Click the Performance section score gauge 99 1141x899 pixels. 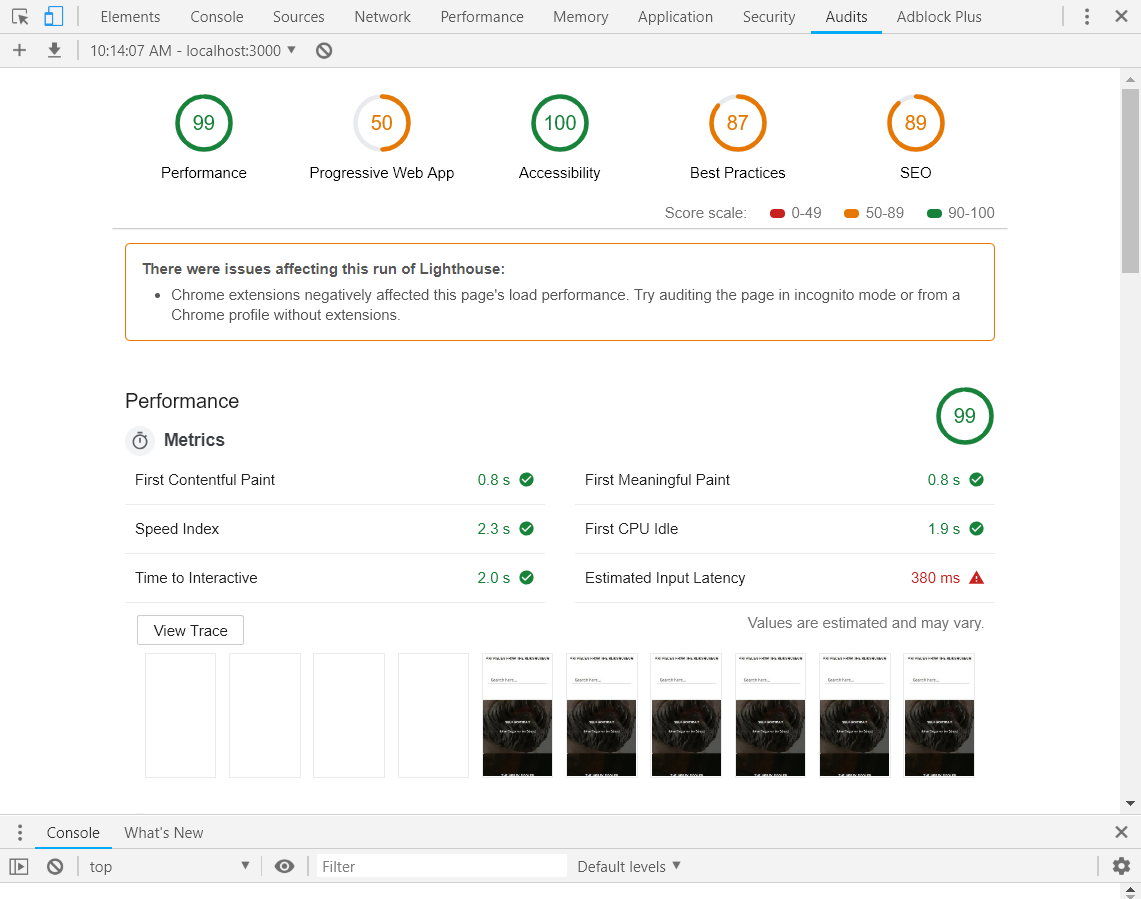pyautogui.click(x=965, y=416)
